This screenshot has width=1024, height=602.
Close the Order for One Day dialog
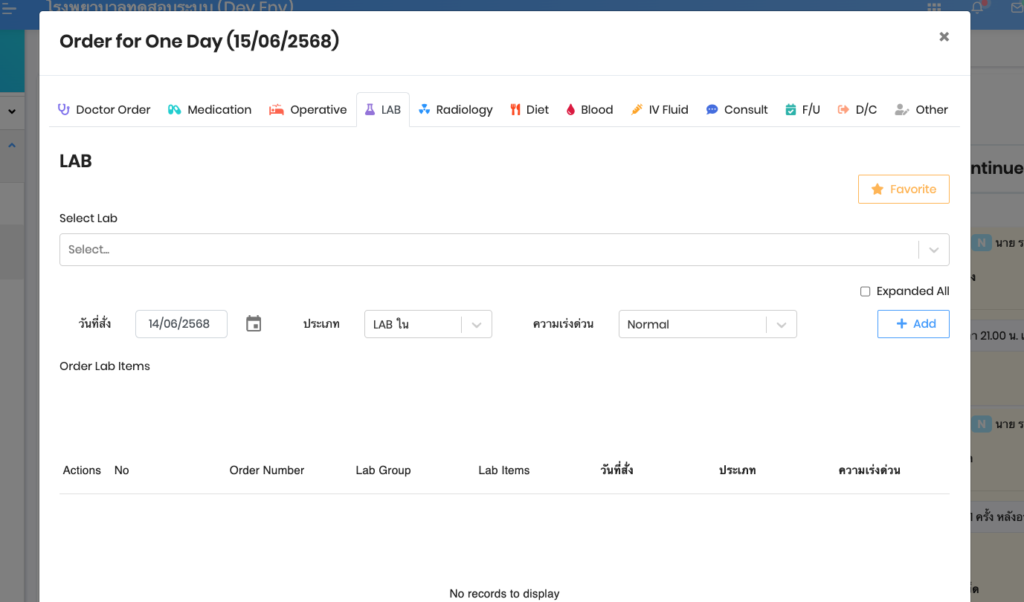point(943,37)
